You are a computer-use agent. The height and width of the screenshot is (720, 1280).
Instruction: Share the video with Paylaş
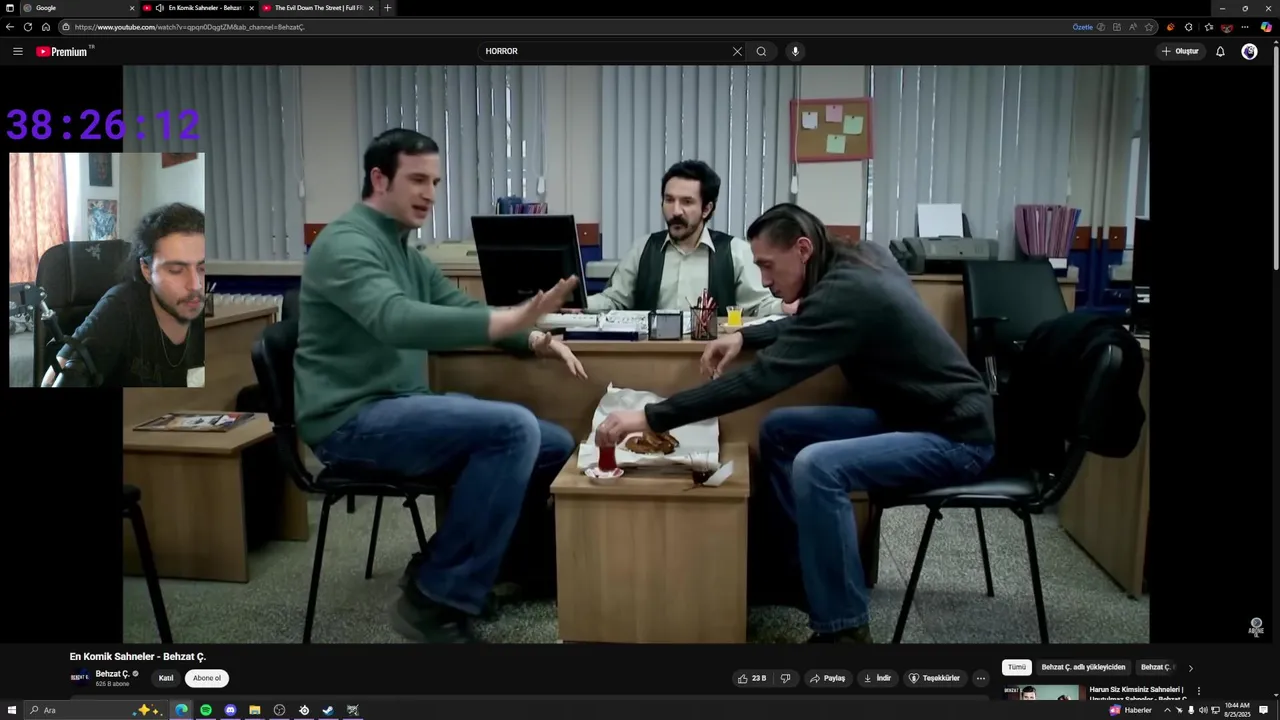(828, 678)
